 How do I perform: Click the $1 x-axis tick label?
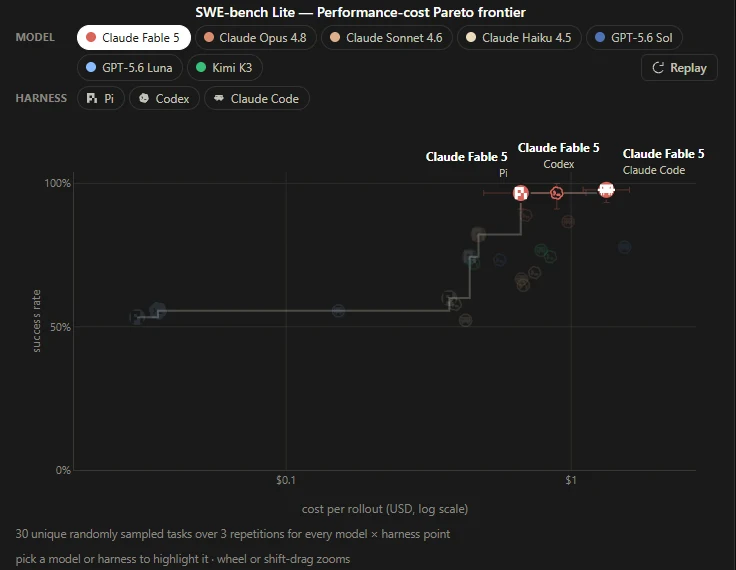point(571,480)
